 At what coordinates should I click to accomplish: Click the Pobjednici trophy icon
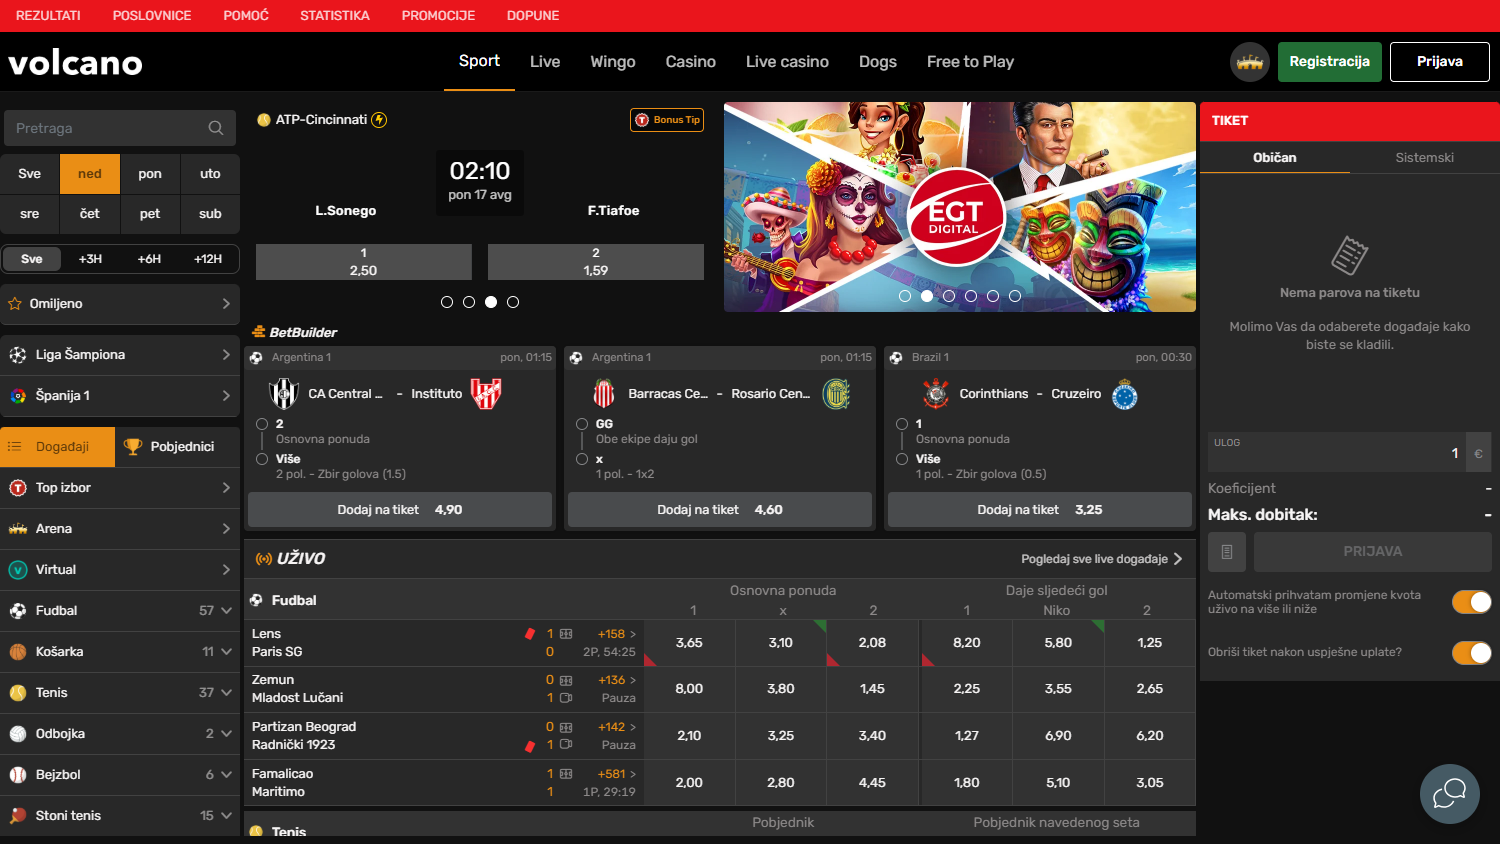133,447
